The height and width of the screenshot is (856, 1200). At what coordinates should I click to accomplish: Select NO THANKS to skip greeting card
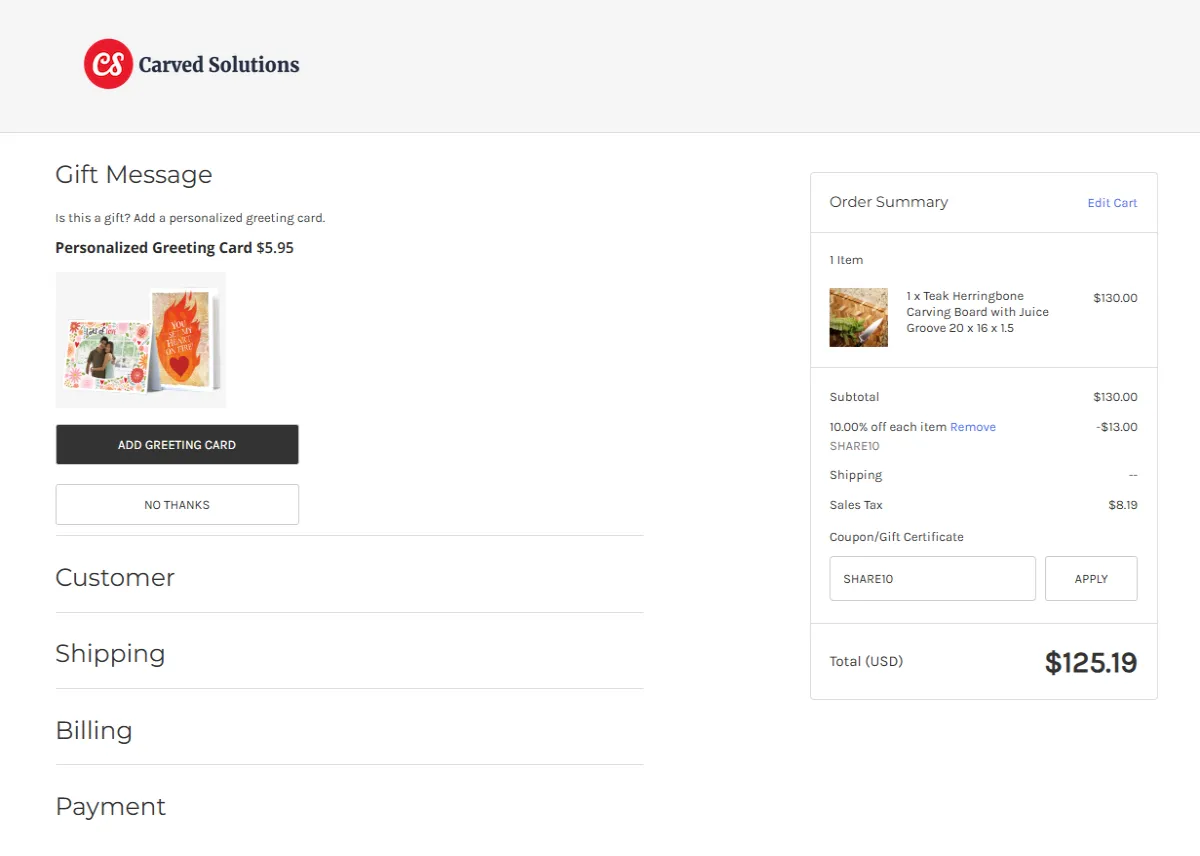tap(177, 504)
